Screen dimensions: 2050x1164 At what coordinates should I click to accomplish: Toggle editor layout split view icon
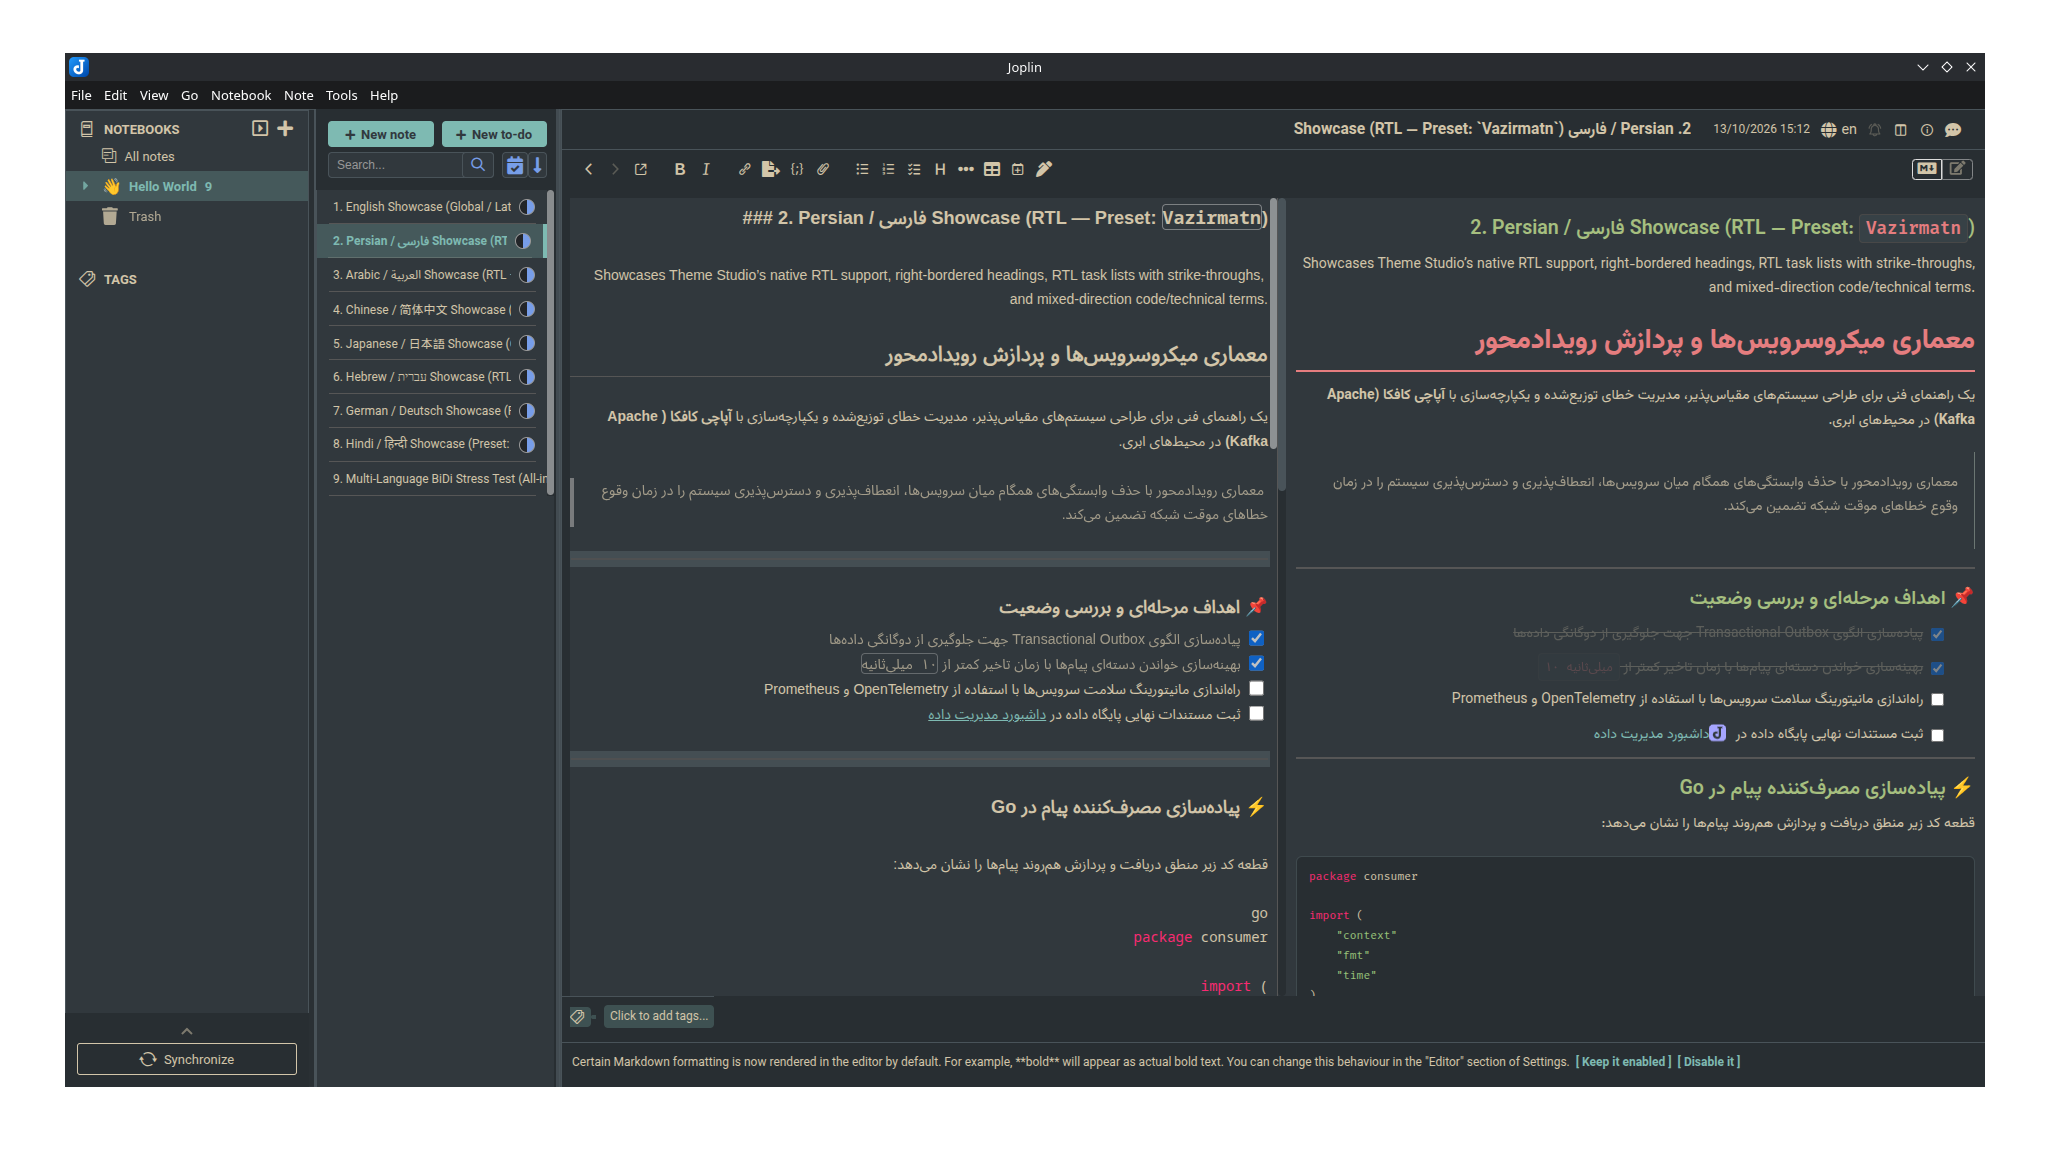point(1901,130)
